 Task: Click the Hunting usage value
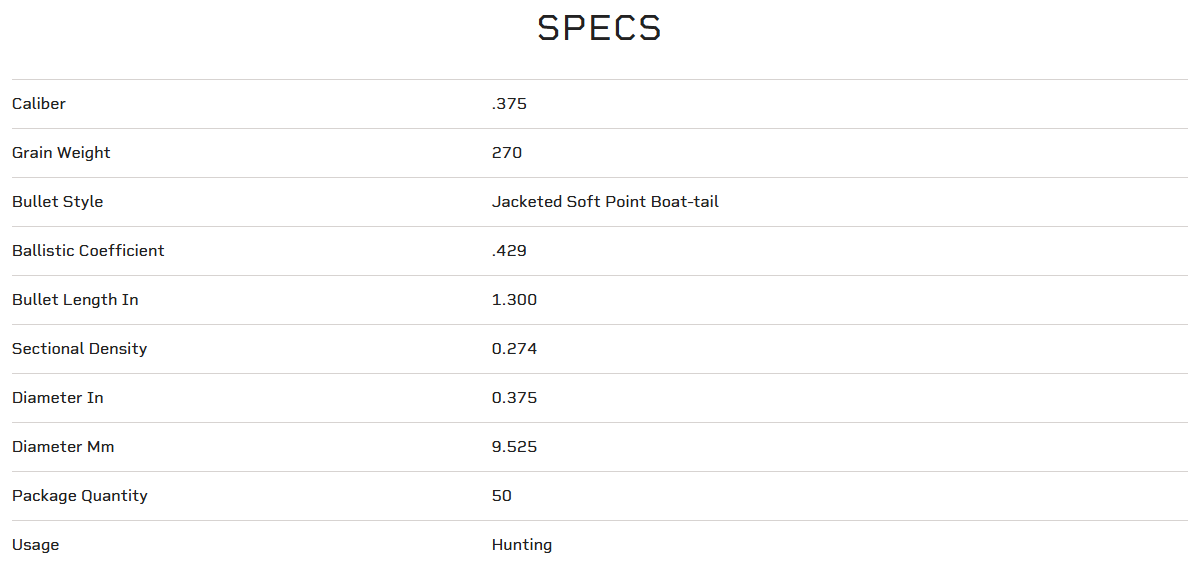tap(522, 545)
